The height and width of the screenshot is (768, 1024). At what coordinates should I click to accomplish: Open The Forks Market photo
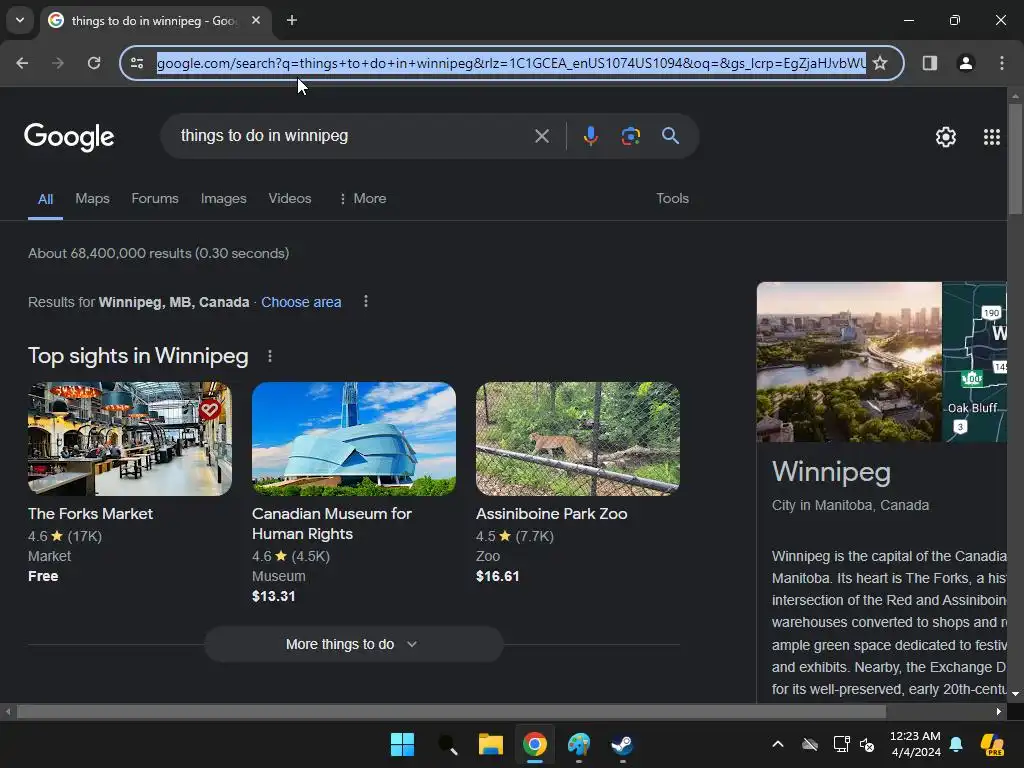click(130, 439)
